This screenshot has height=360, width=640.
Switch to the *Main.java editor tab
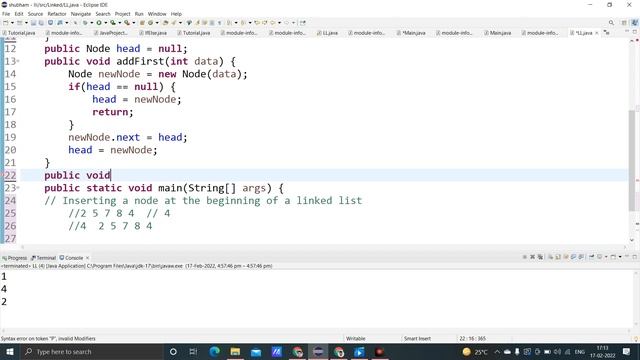[411, 33]
